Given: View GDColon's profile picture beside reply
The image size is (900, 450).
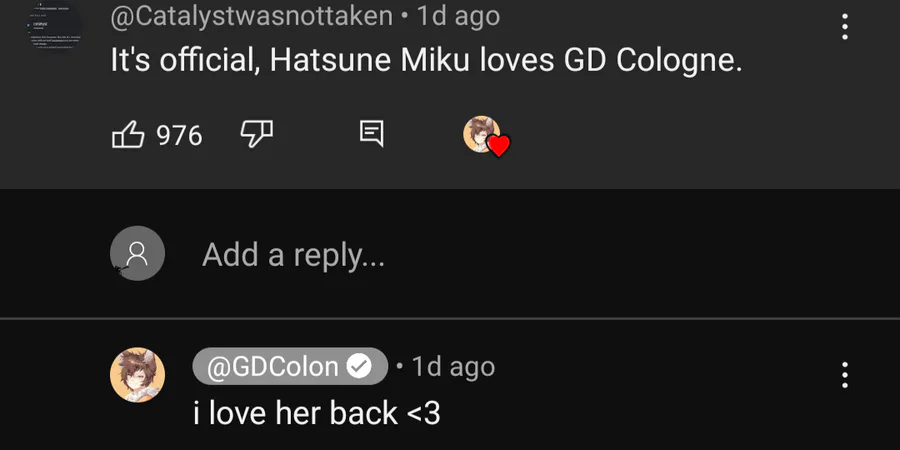Looking at the screenshot, I should (137, 375).
